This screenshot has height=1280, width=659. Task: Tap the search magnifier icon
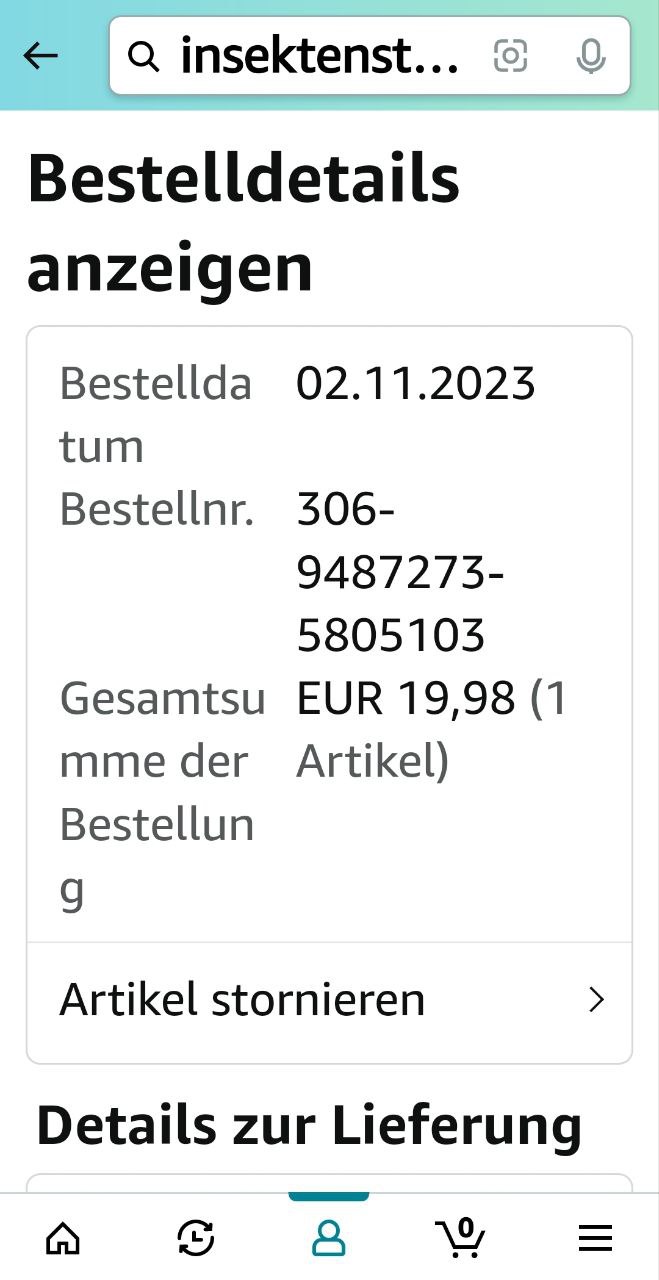coord(145,58)
